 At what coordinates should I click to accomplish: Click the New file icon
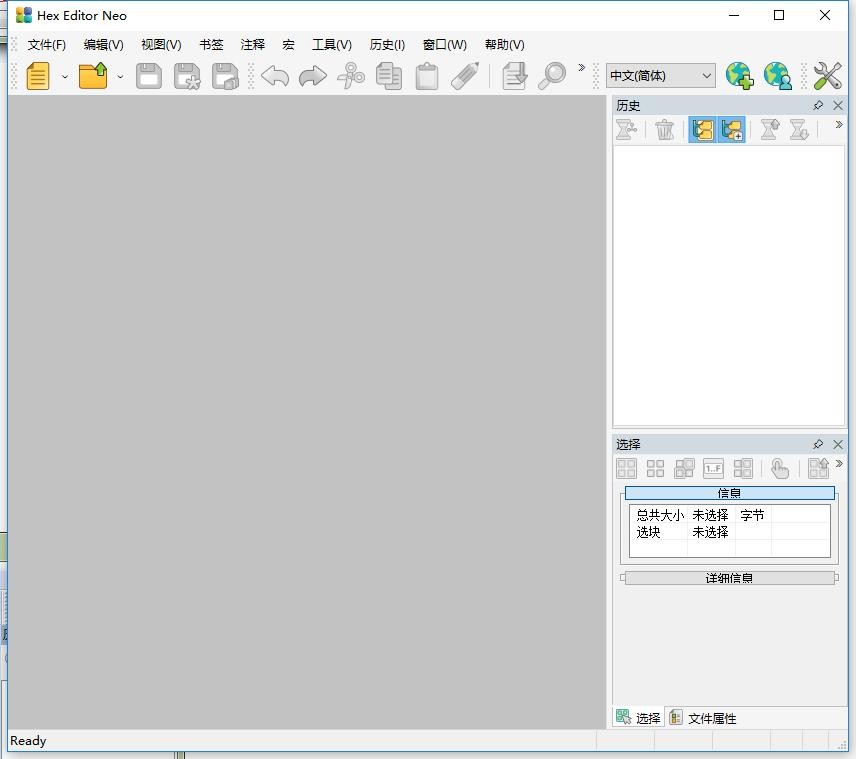click(x=38, y=76)
